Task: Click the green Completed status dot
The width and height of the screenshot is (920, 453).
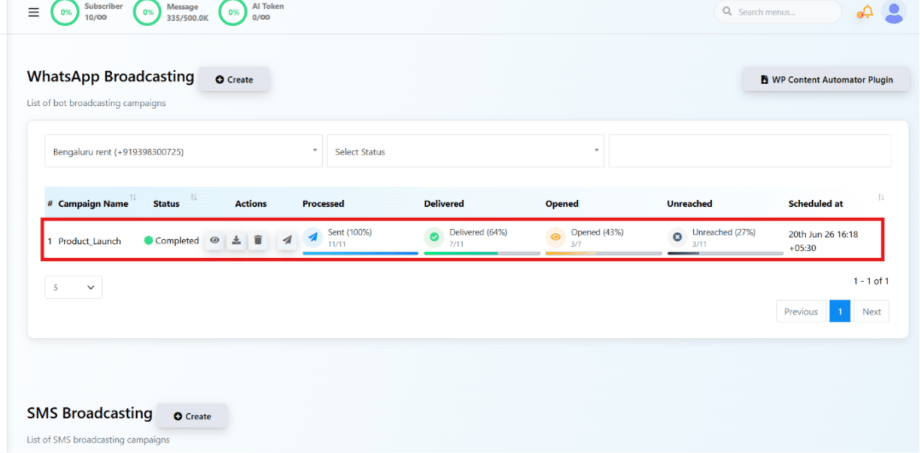Action: click(x=148, y=240)
